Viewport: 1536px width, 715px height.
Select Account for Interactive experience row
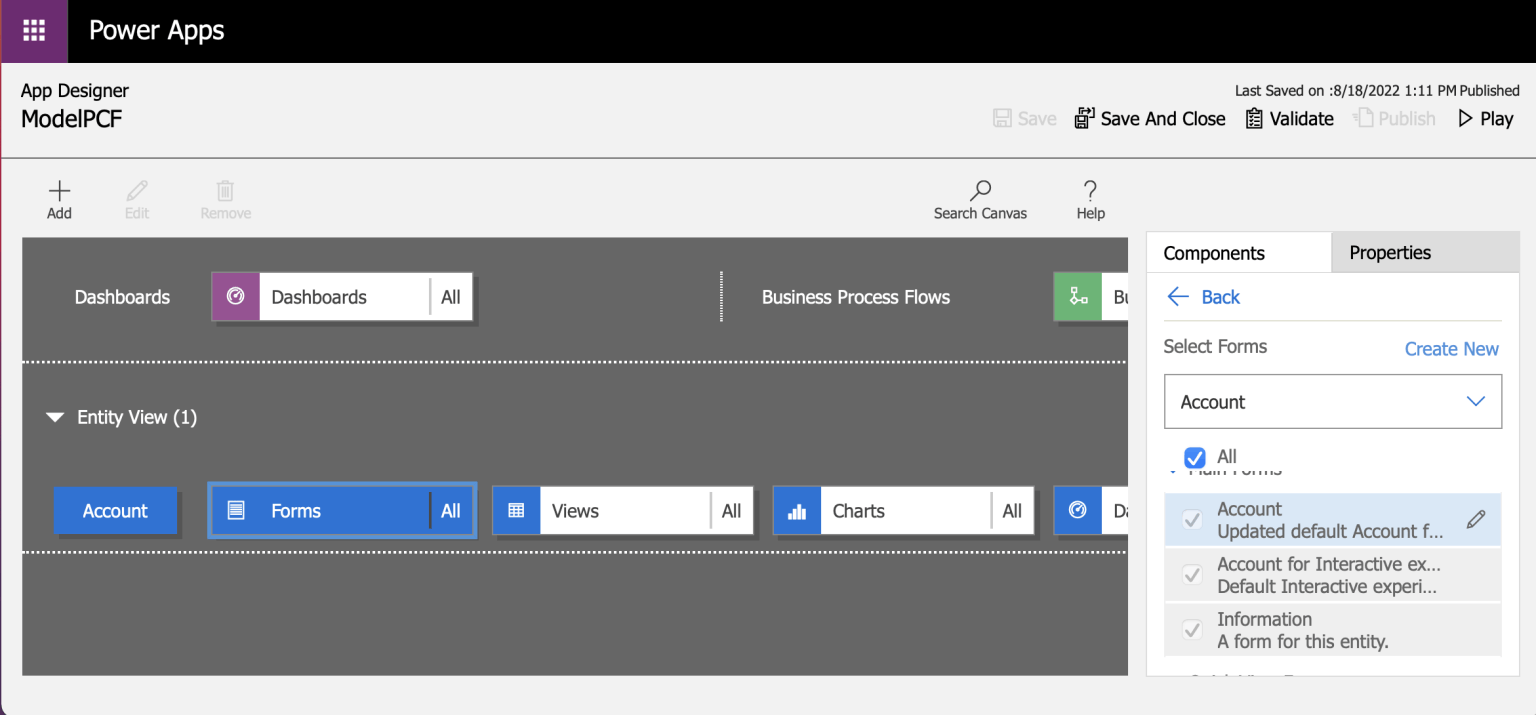coord(1333,575)
